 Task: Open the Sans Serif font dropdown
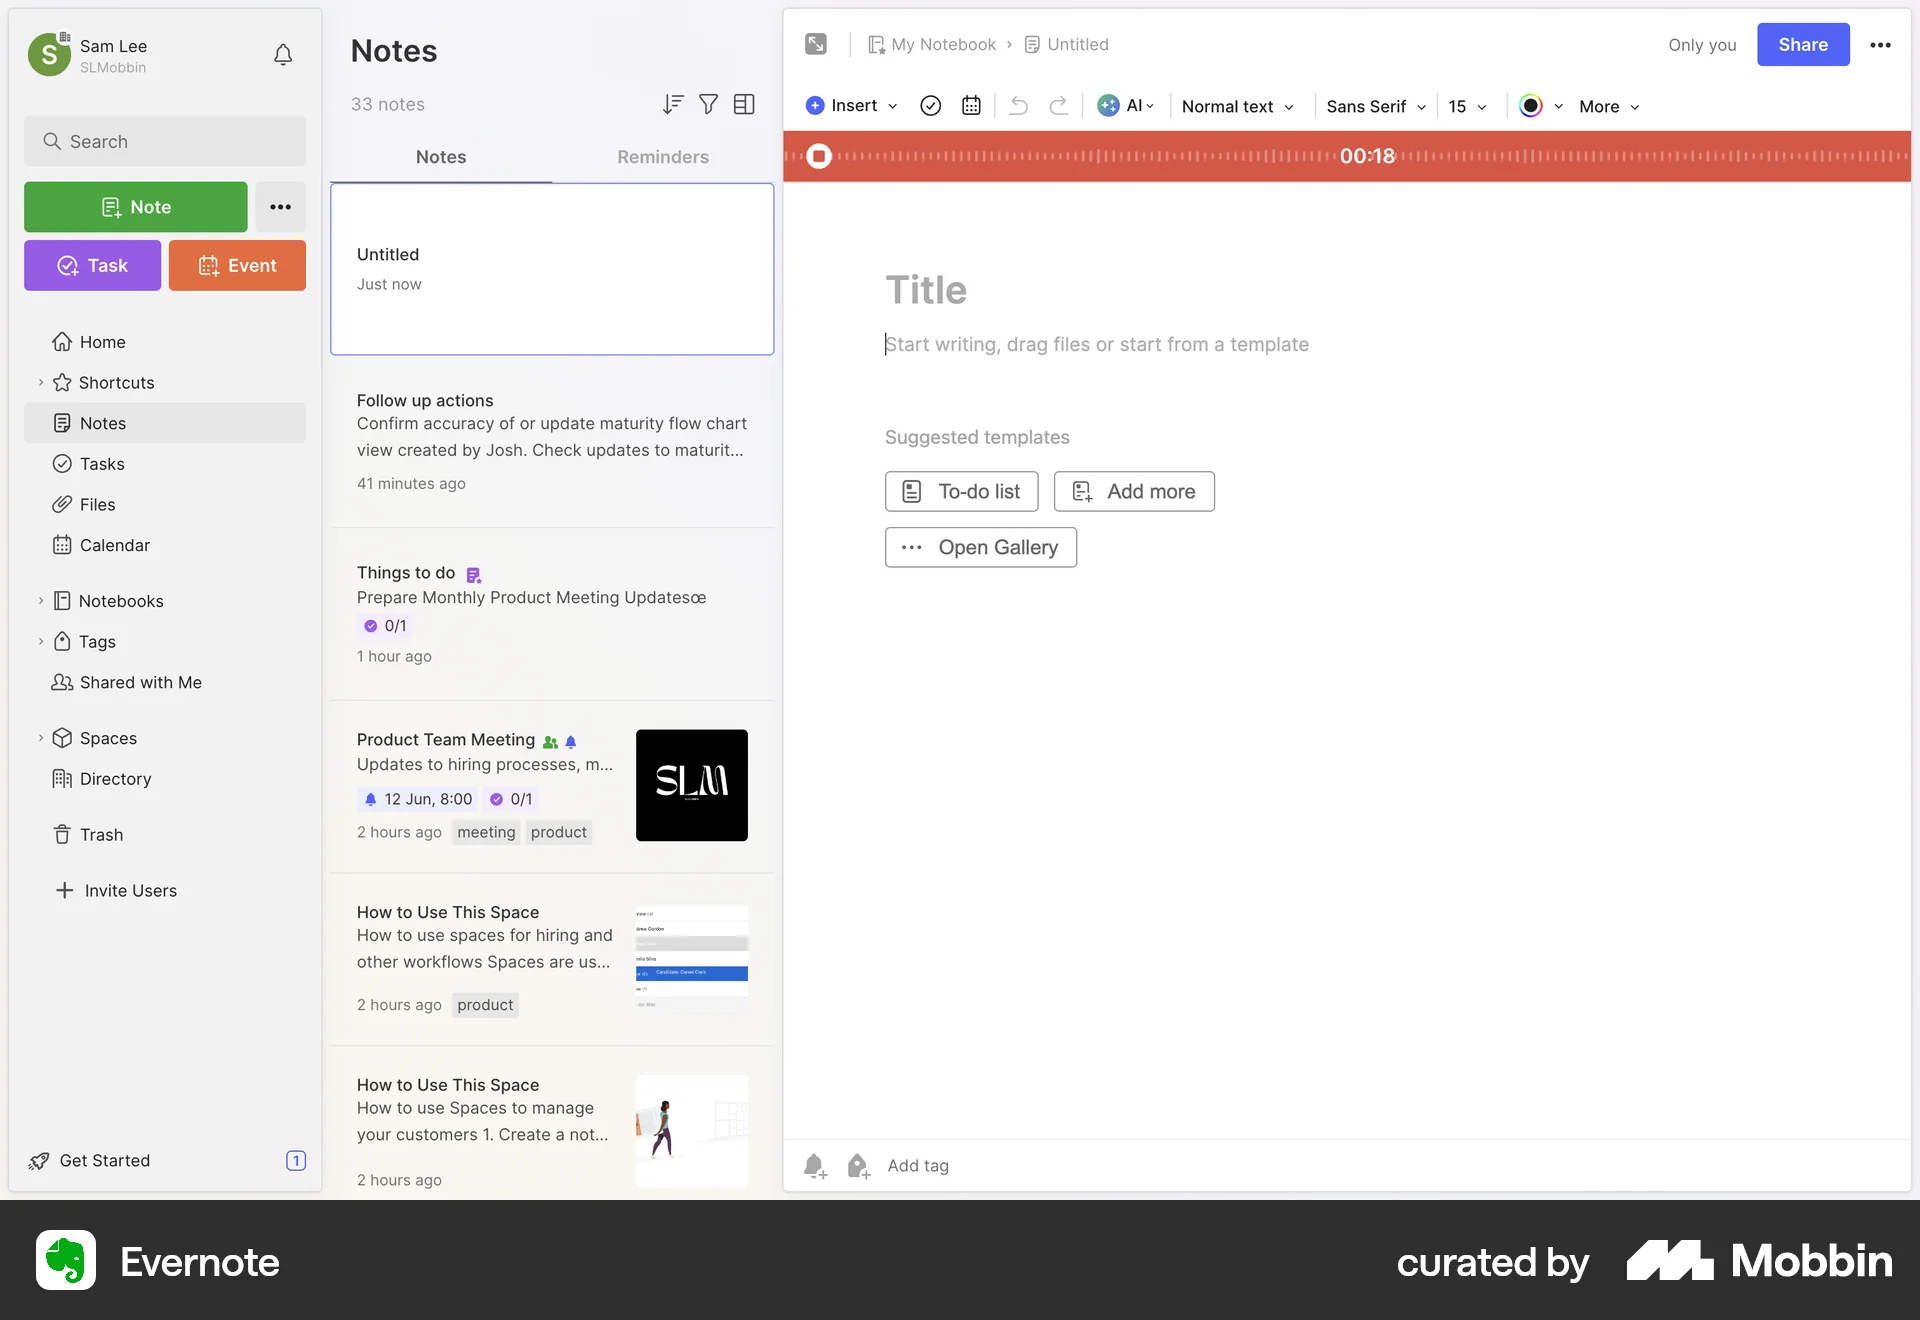(1375, 106)
